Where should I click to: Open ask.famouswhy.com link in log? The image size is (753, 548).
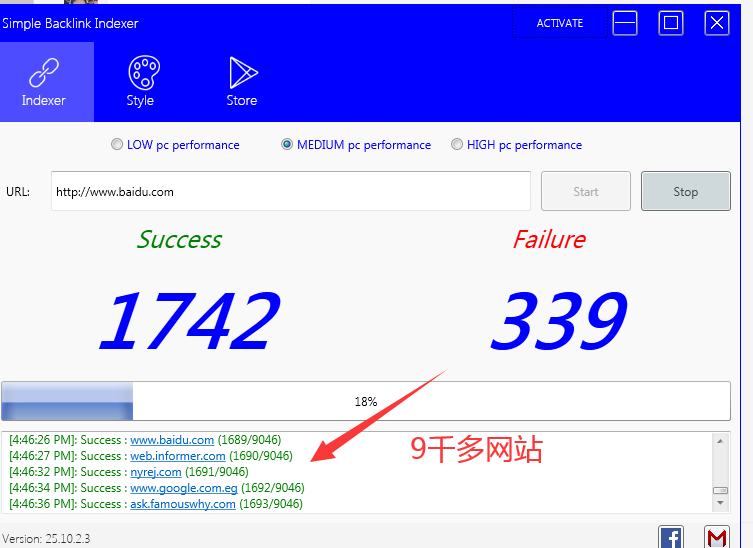tap(183, 504)
